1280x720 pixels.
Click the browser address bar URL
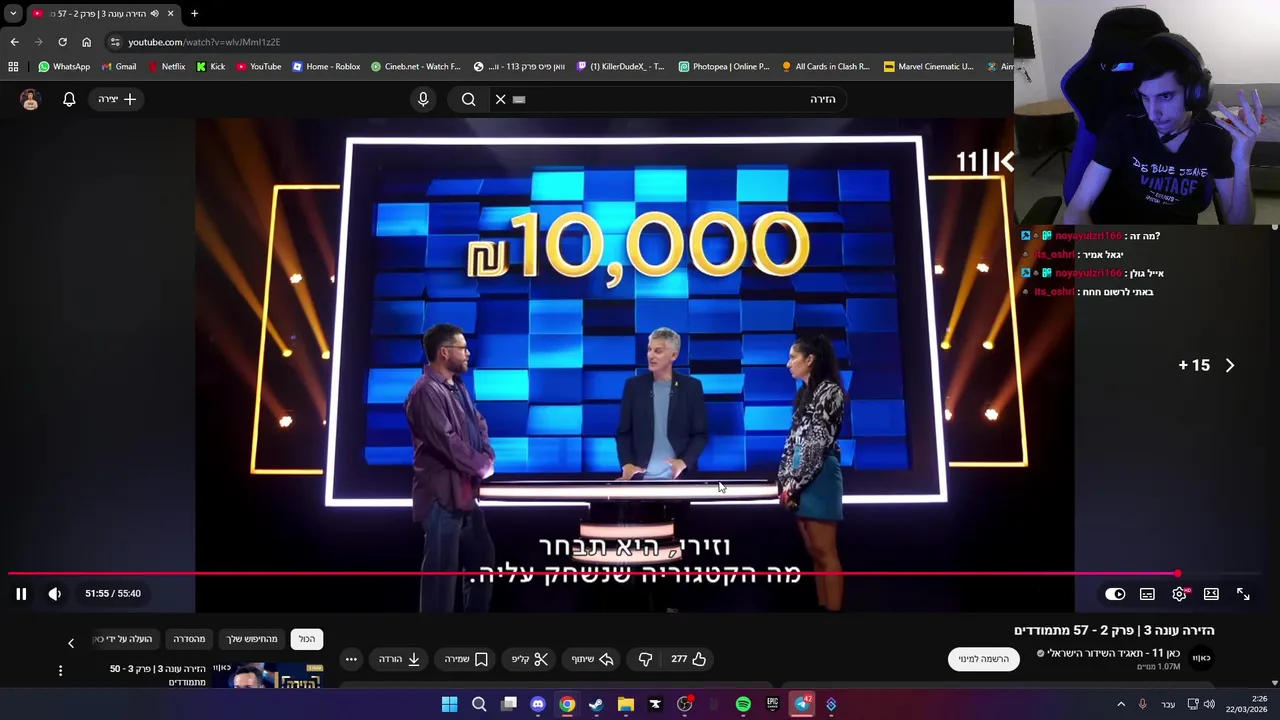pyautogui.click(x=204, y=42)
